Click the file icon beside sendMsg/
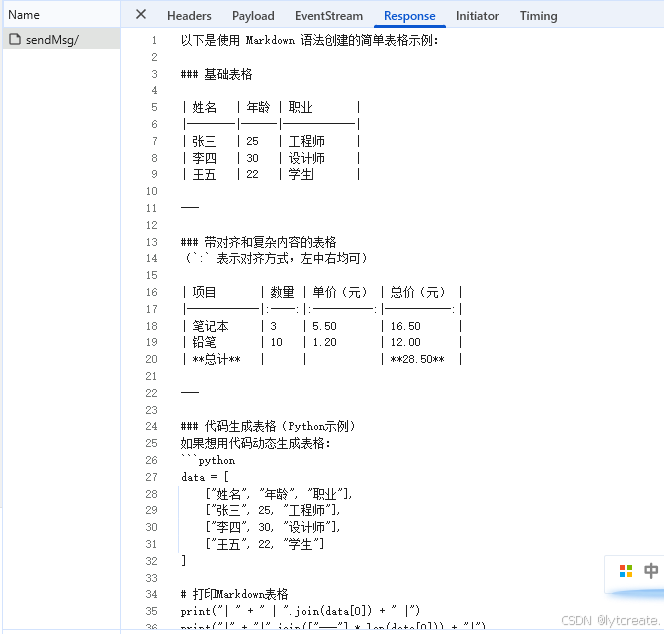 pos(15,39)
